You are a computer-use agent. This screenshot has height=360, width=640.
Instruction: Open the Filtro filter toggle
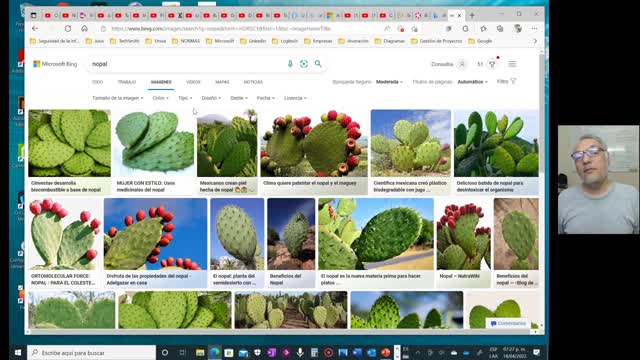507,82
